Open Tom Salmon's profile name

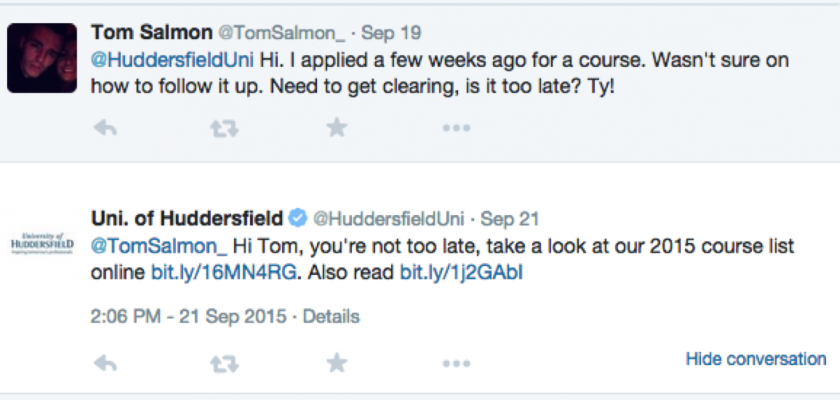click(x=150, y=33)
